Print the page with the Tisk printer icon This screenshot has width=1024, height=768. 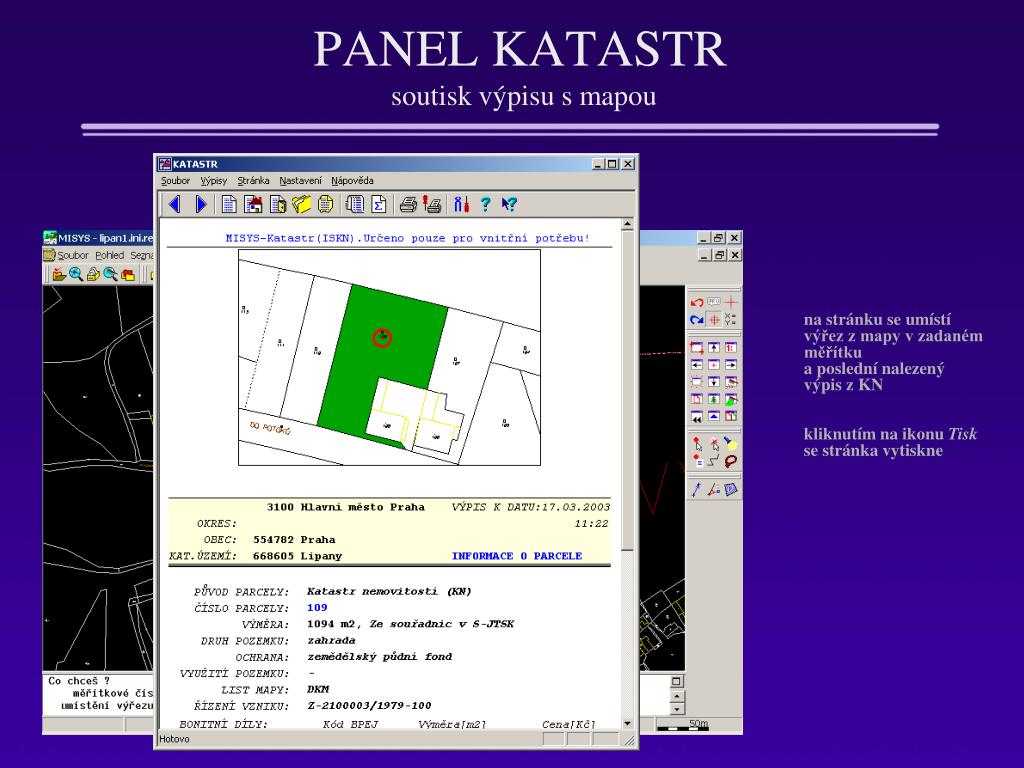click(x=408, y=204)
